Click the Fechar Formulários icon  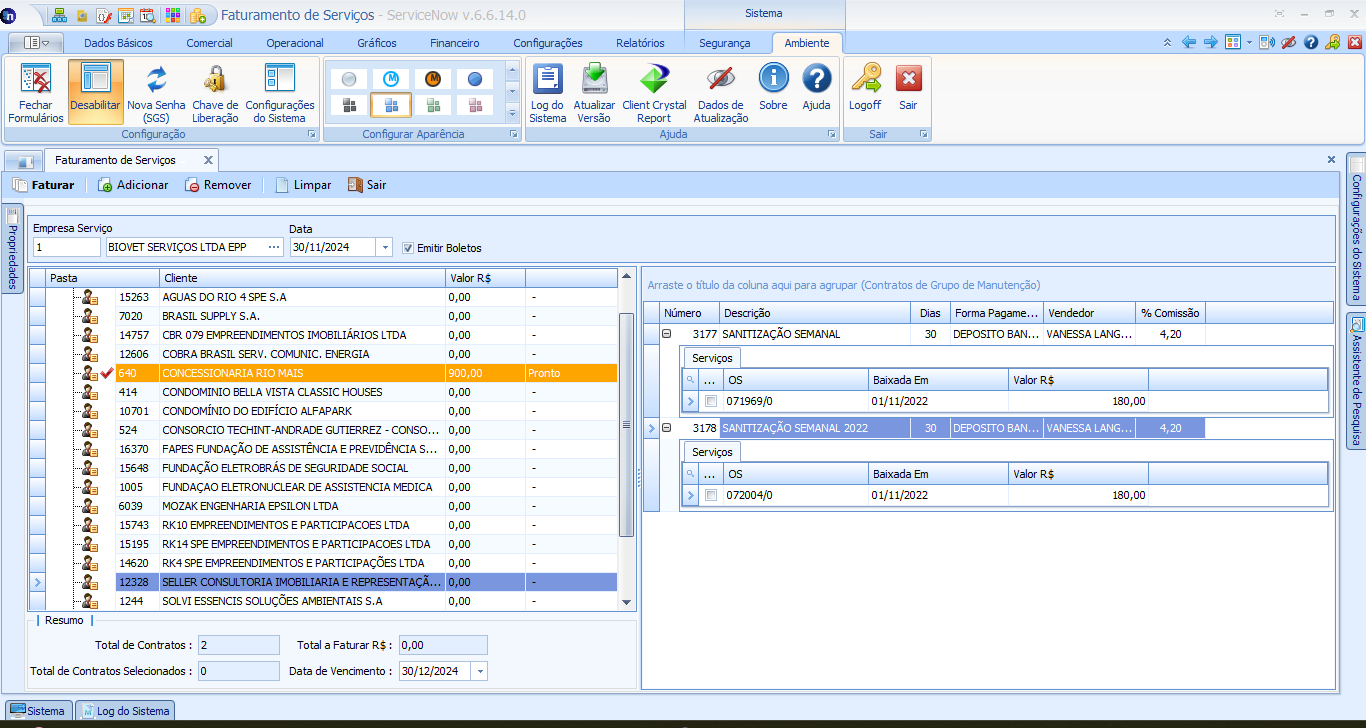point(35,81)
